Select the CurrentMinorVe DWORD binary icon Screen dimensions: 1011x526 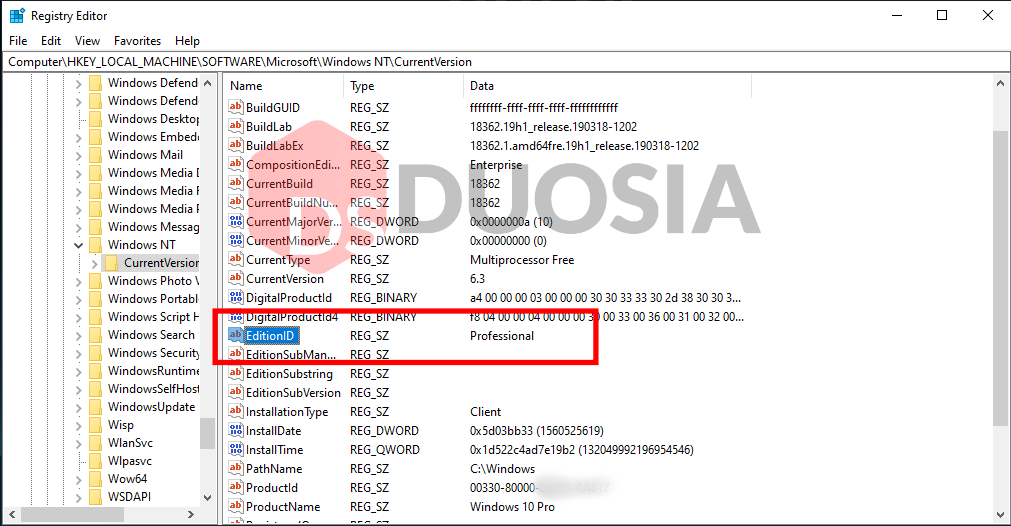(x=235, y=240)
